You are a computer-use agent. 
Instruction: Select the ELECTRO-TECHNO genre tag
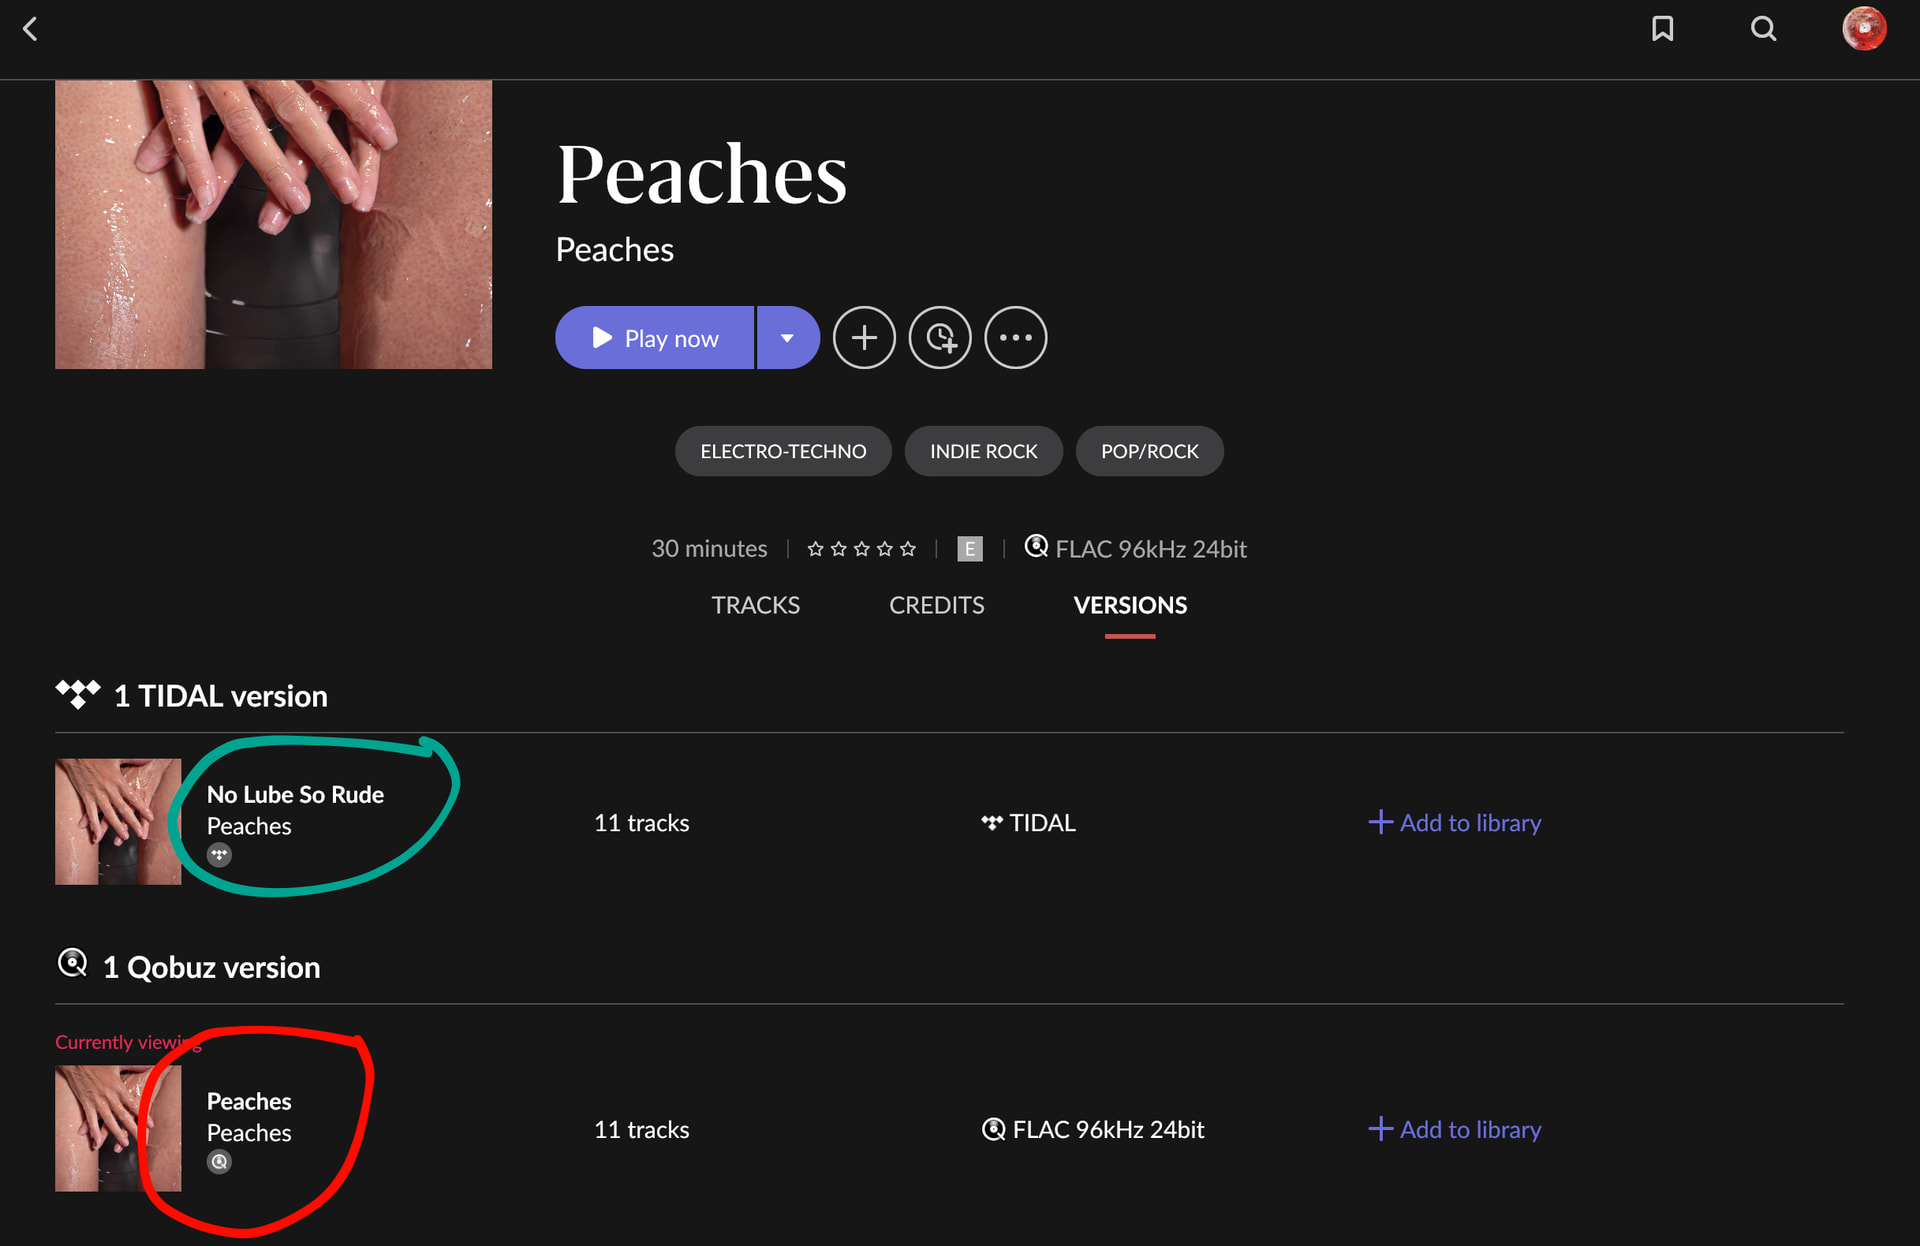tap(783, 451)
